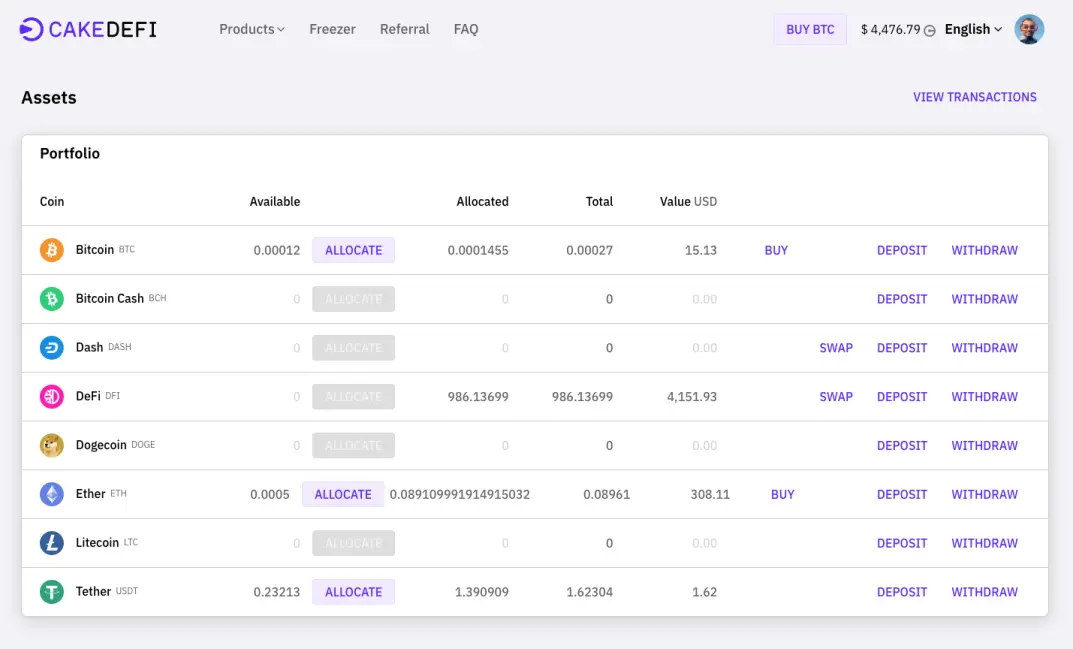Go to the Referral page
Screen dimensions: 1073x649
click(404, 29)
